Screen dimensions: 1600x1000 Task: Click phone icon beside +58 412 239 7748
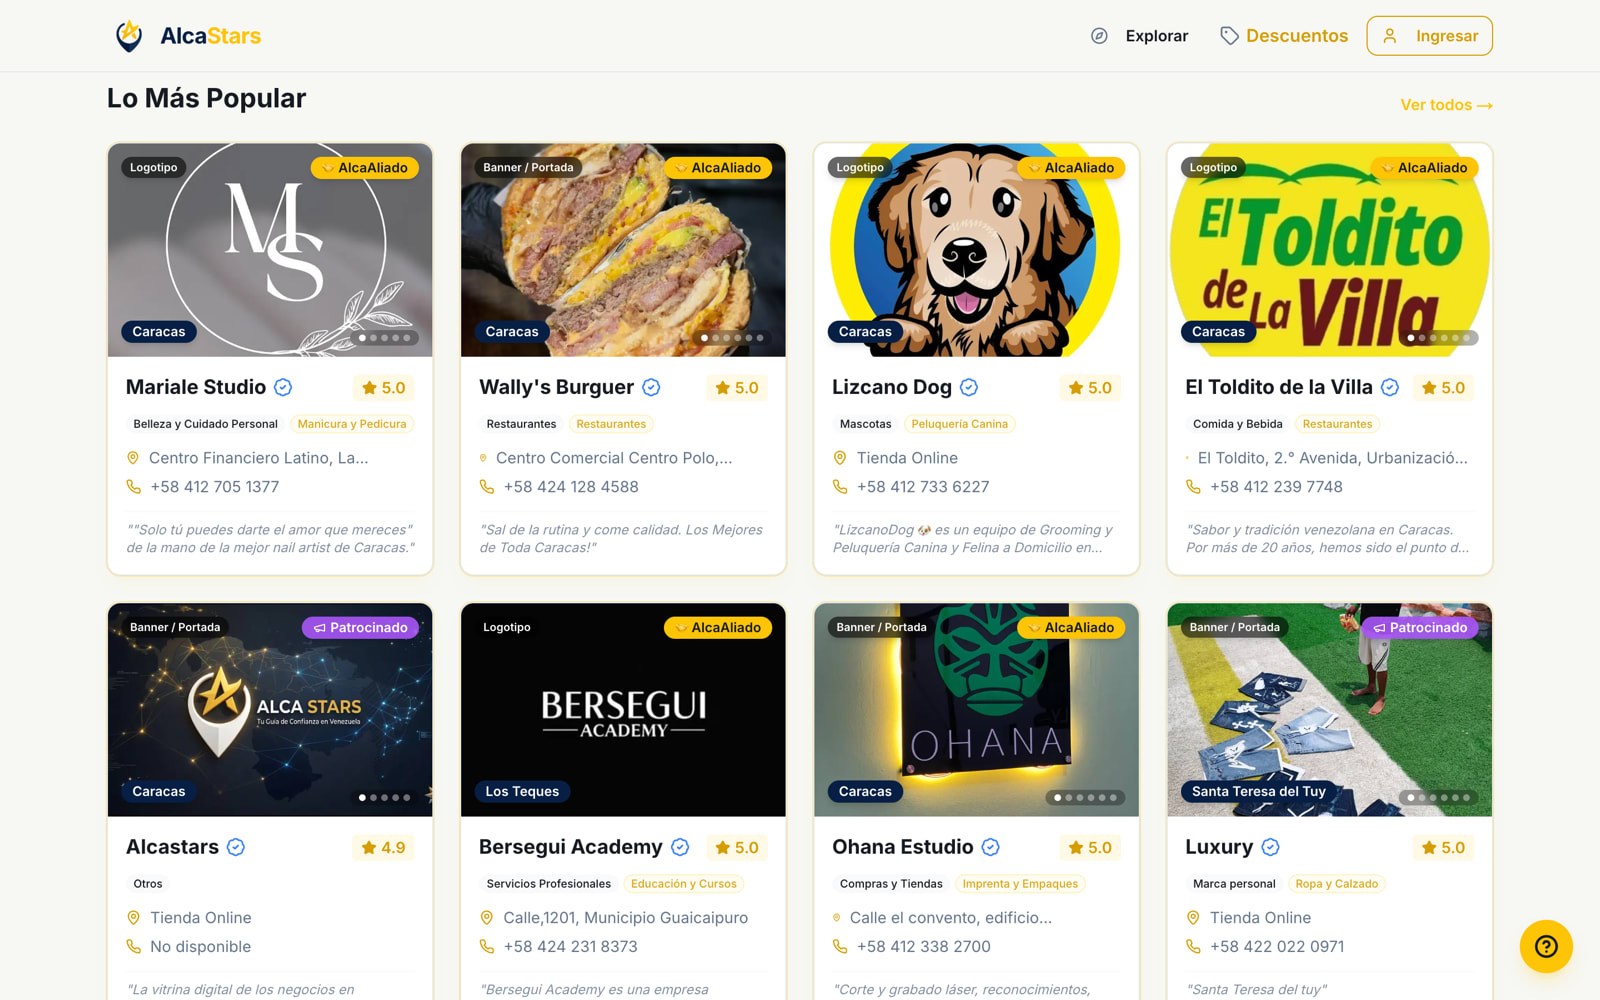[x=1193, y=487]
